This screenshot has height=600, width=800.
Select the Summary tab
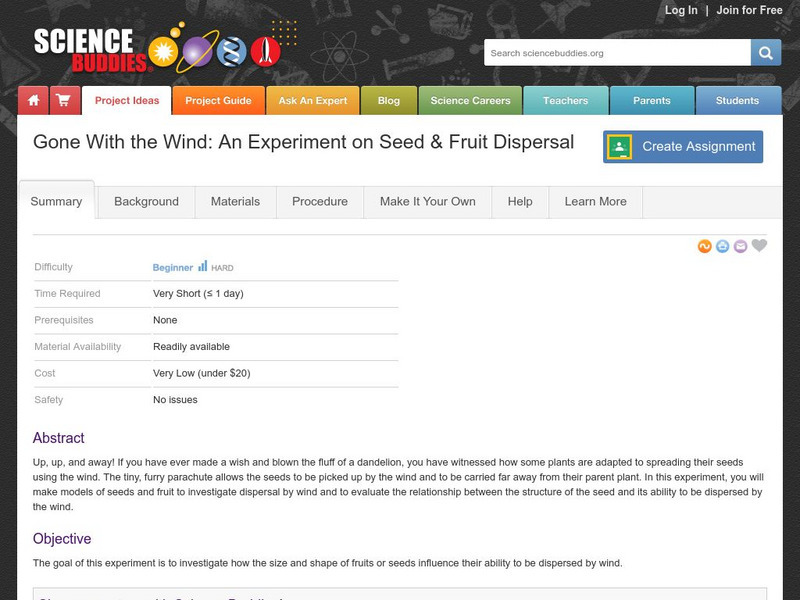[56, 201]
